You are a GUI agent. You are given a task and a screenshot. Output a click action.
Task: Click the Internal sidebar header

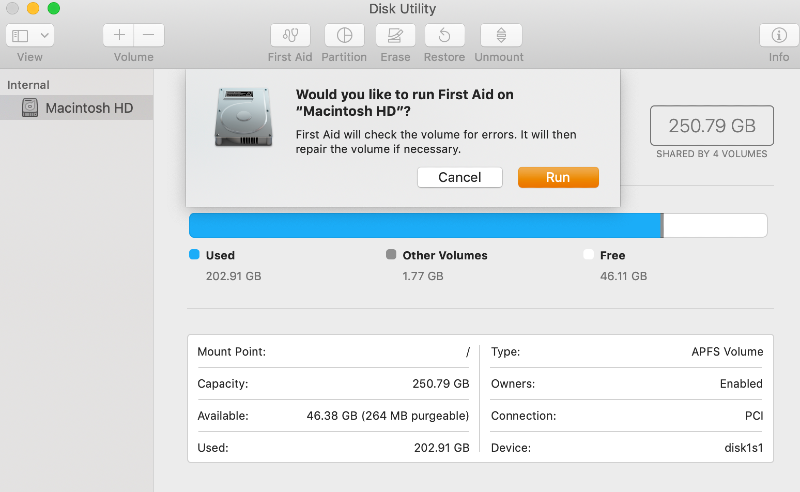point(28,85)
